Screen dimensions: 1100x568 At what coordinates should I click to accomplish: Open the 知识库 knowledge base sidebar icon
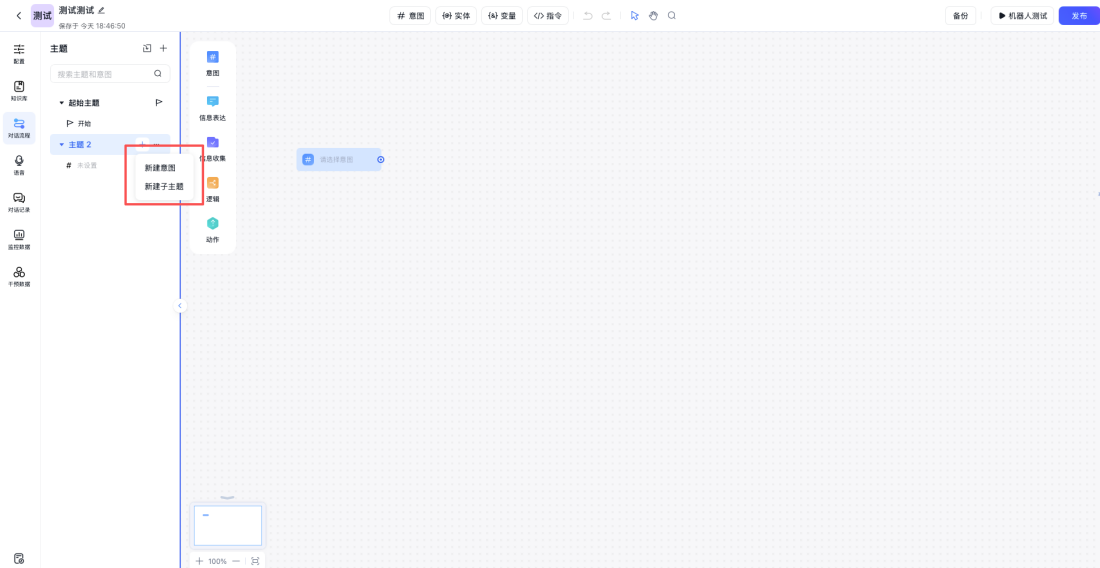pos(19,89)
